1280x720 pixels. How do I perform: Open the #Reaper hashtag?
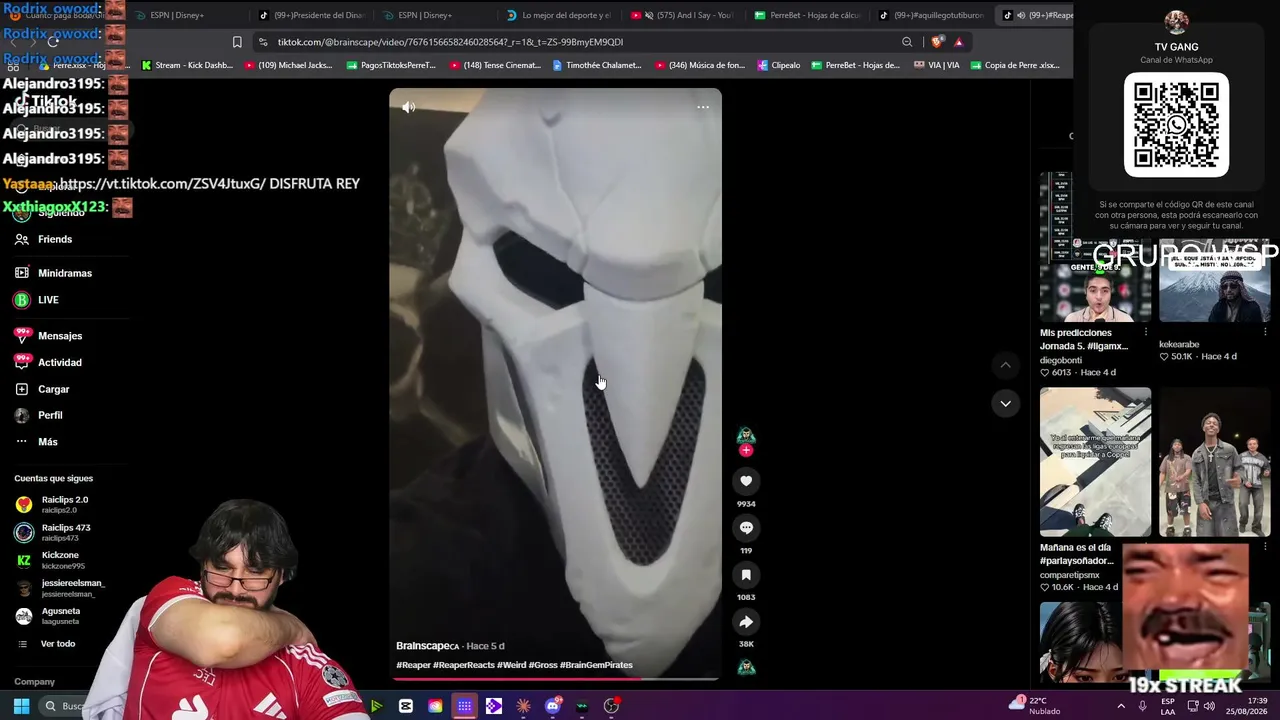coord(413,665)
